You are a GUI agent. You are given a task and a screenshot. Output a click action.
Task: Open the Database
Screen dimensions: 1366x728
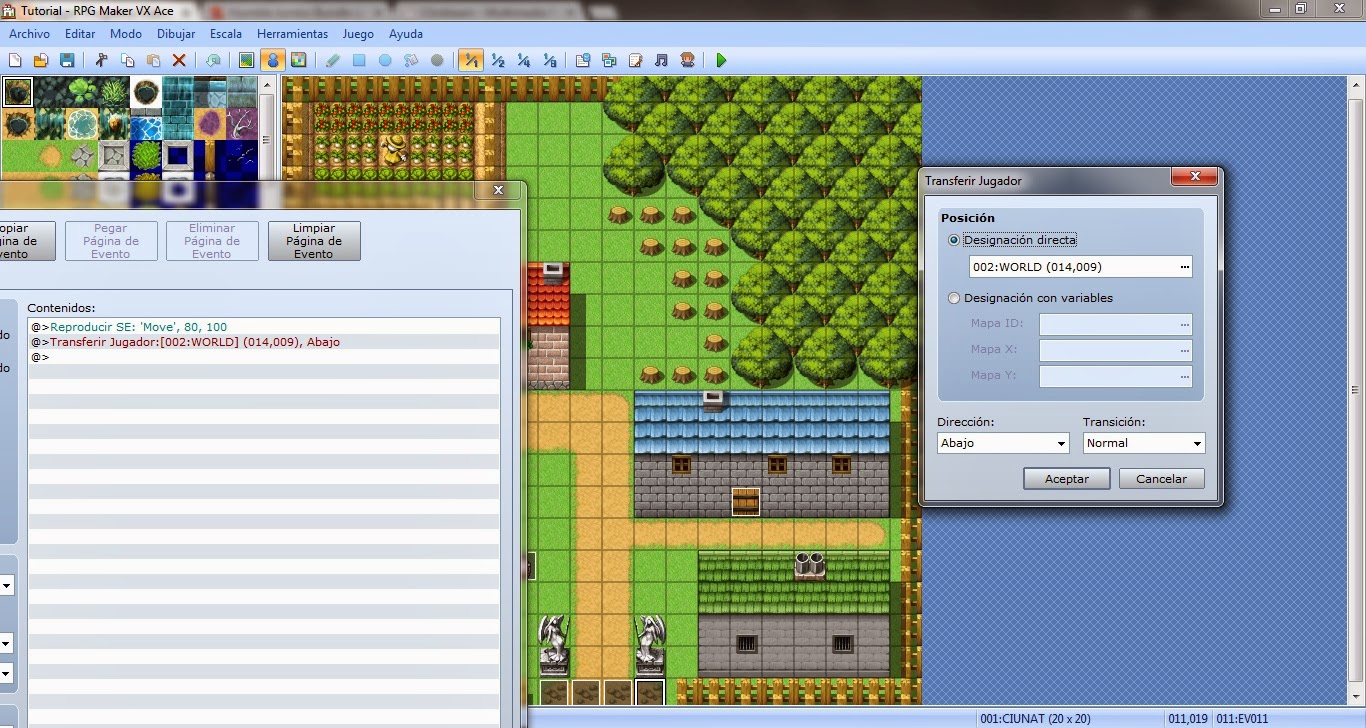coord(582,60)
